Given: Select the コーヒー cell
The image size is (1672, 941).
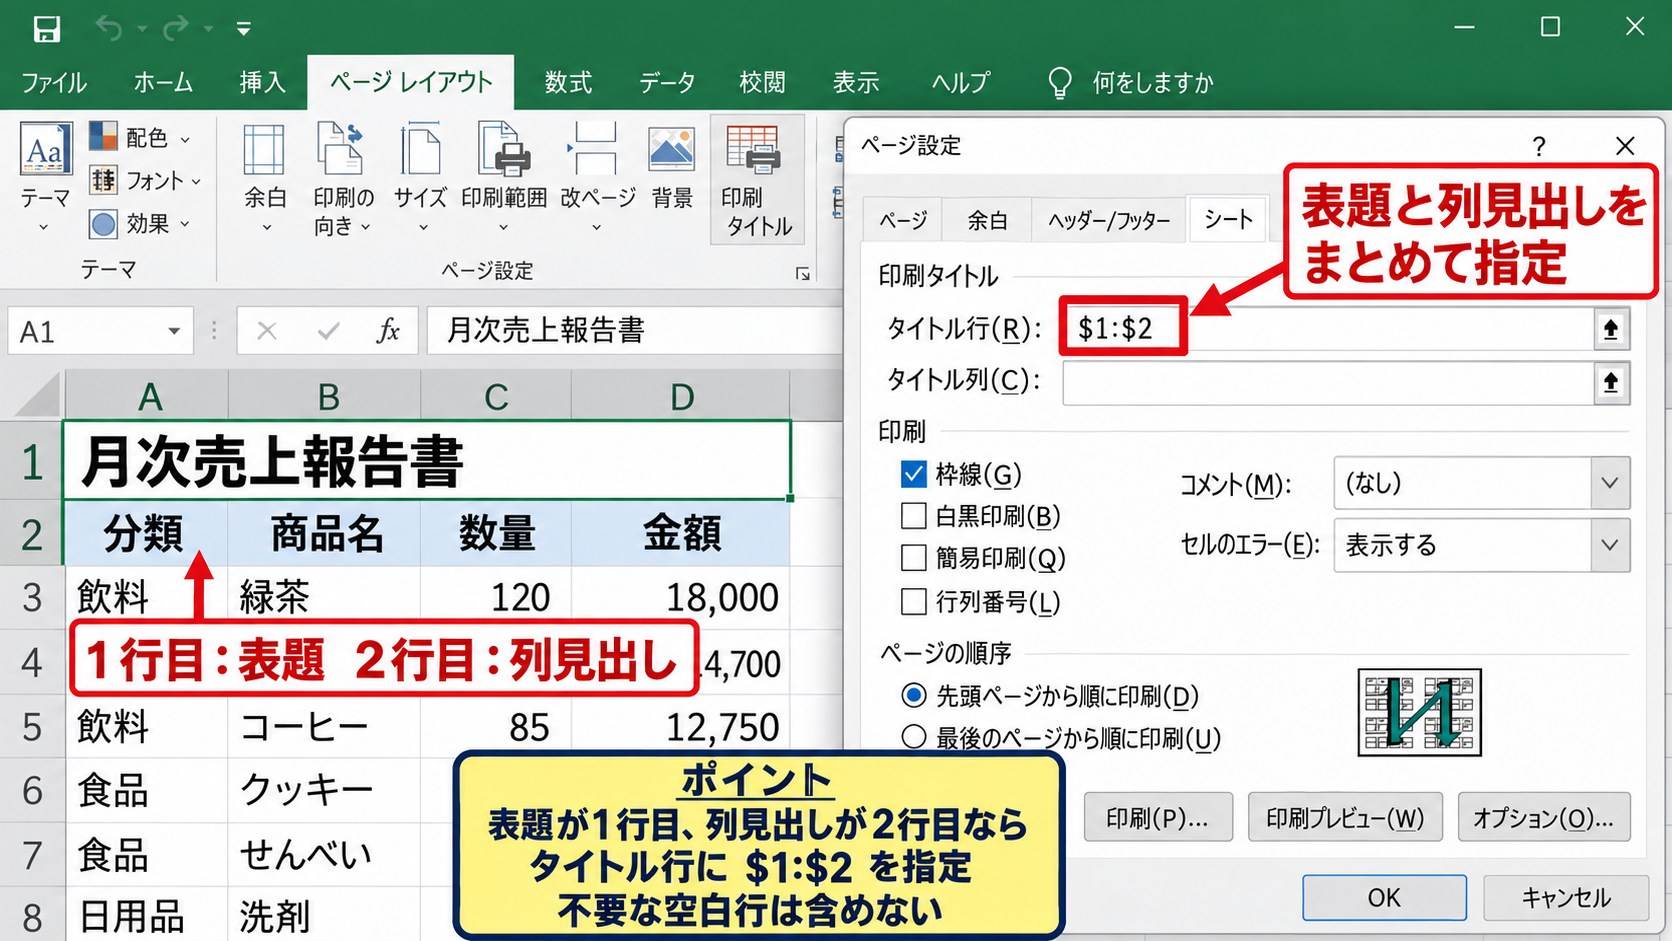Looking at the screenshot, I should pyautogui.click(x=325, y=727).
